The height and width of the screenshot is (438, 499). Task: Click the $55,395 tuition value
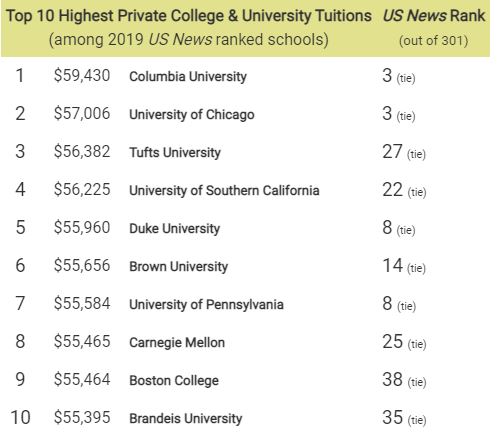point(82,418)
